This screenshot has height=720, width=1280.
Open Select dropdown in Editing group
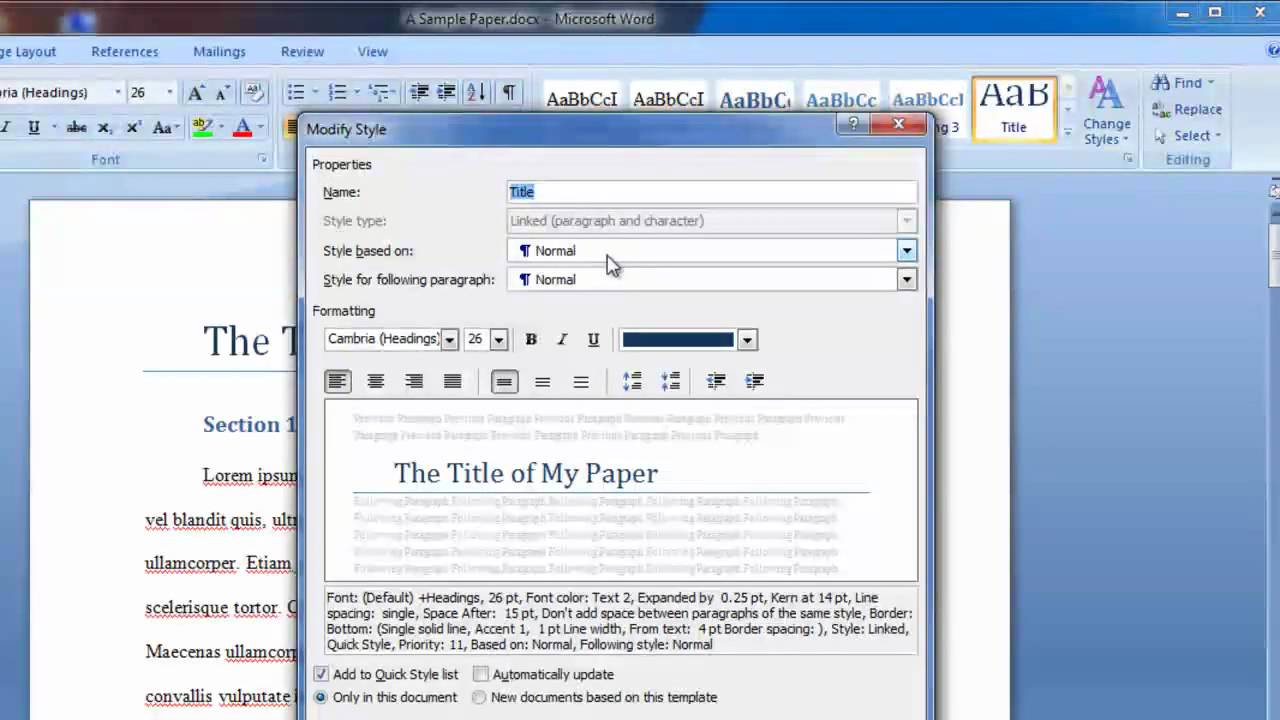pyautogui.click(x=1218, y=135)
